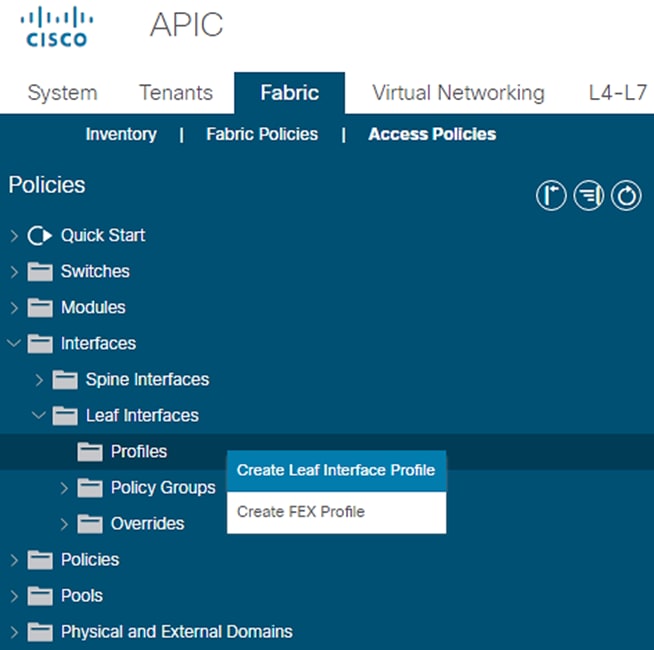
Task: Choose Create FEX Profile
Action: (x=301, y=512)
